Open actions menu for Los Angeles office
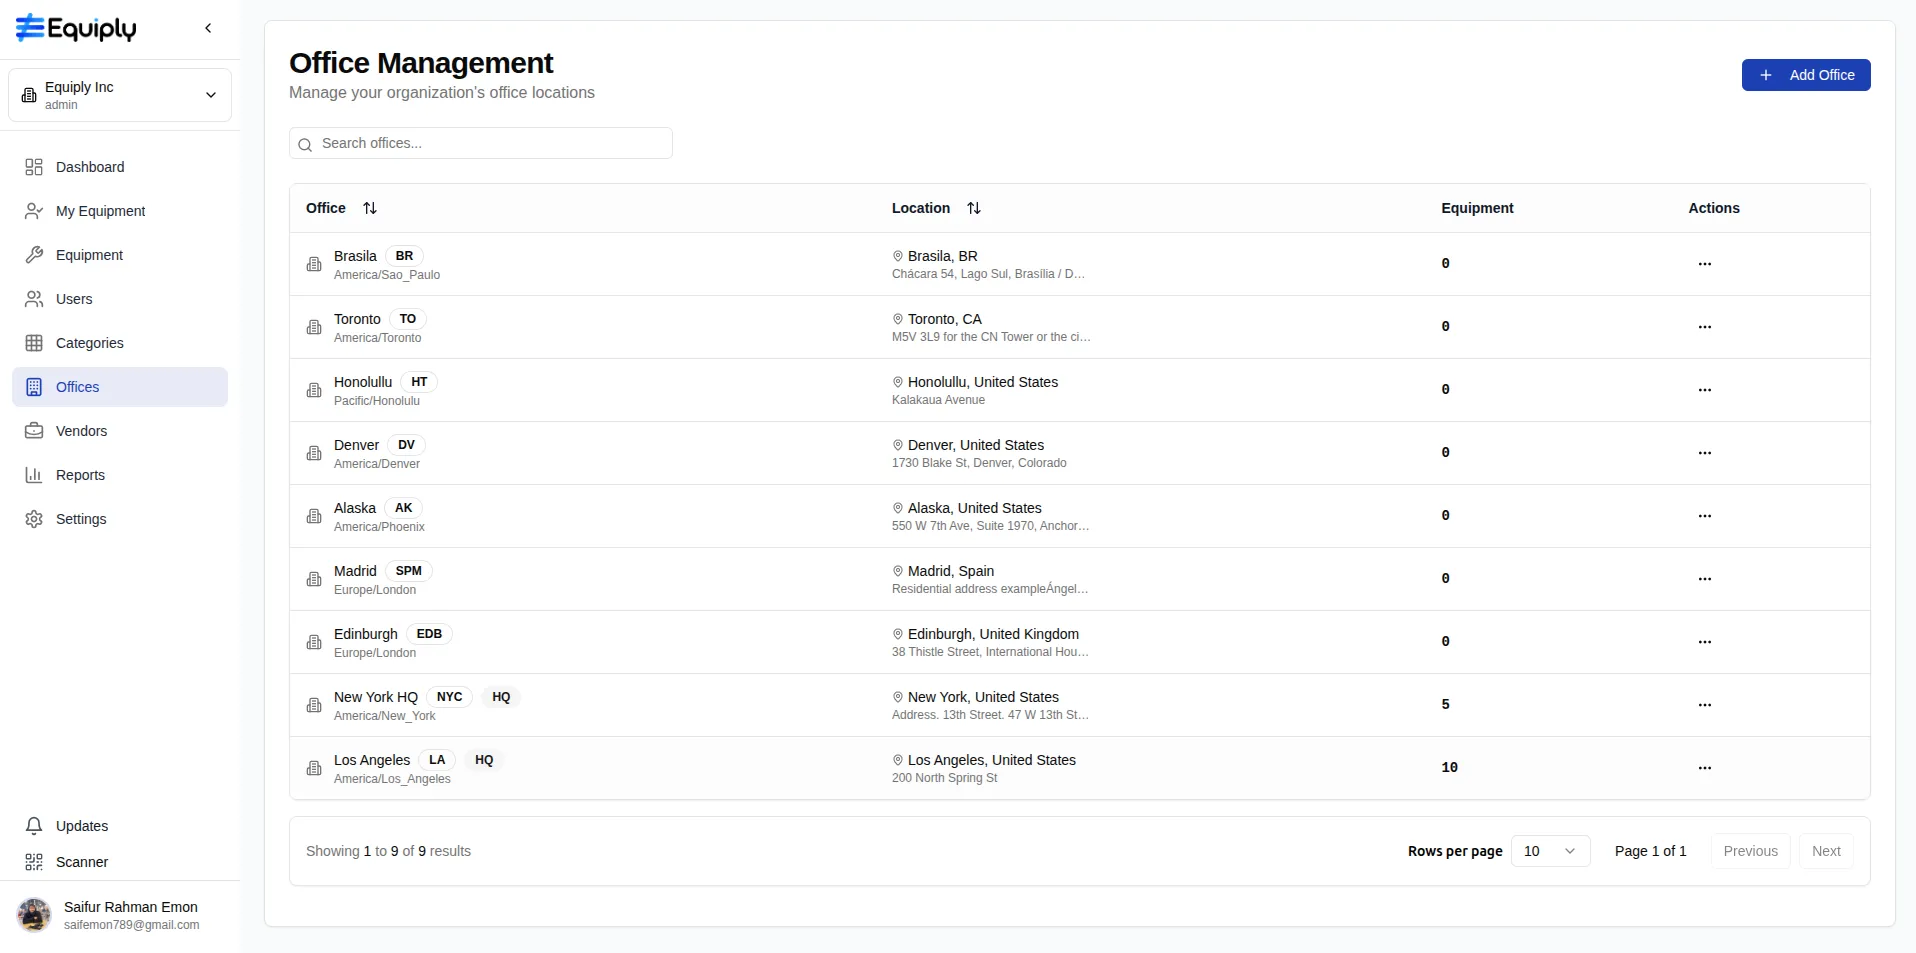The width and height of the screenshot is (1916, 953). tap(1704, 768)
